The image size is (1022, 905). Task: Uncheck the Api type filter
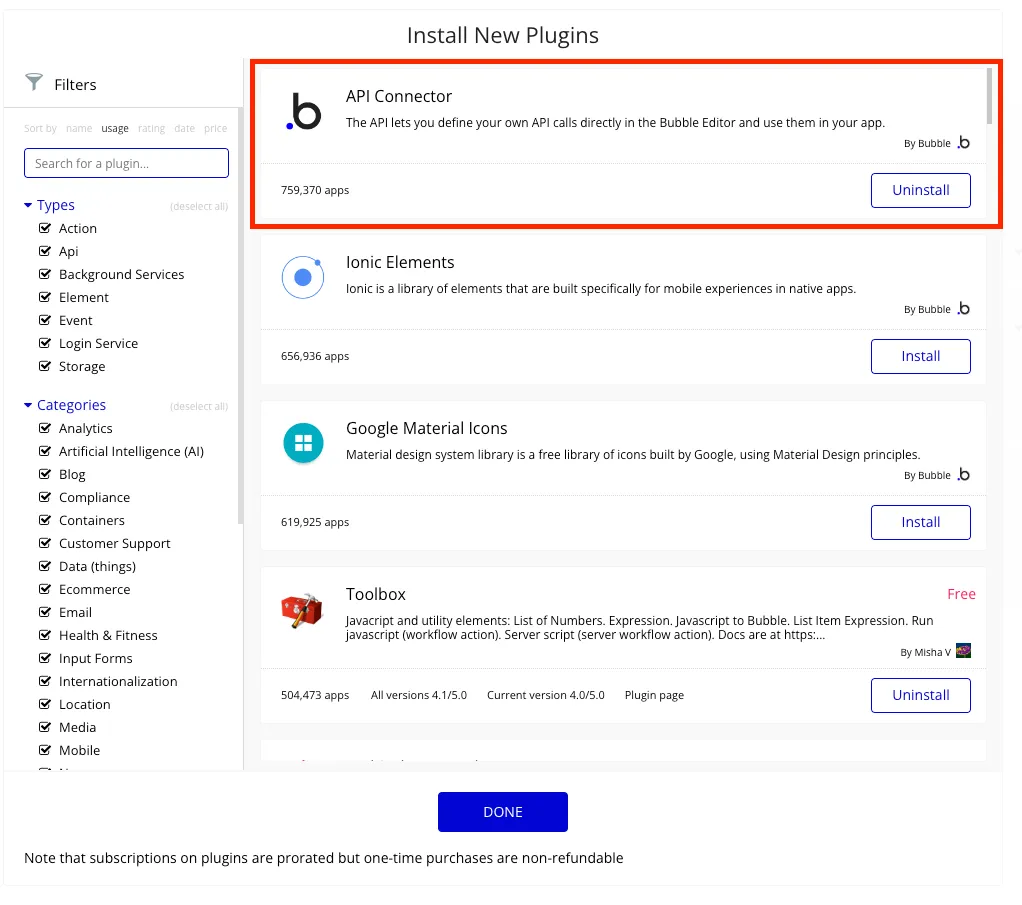45,251
